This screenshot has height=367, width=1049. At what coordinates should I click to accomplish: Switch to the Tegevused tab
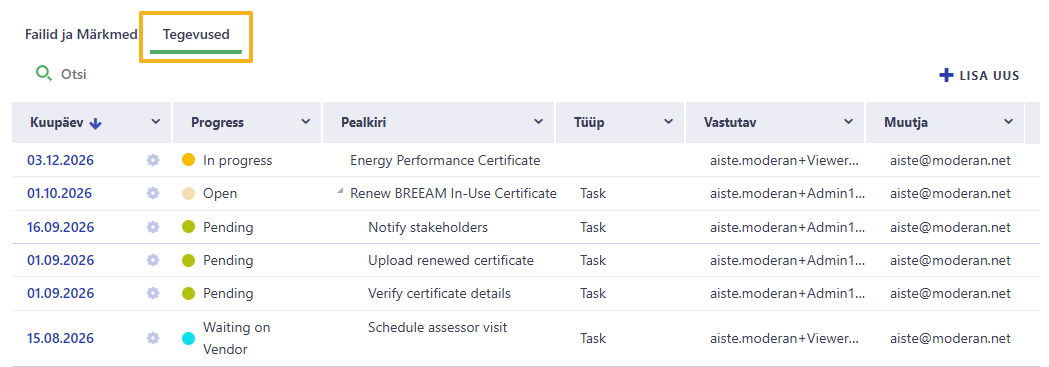click(x=196, y=34)
